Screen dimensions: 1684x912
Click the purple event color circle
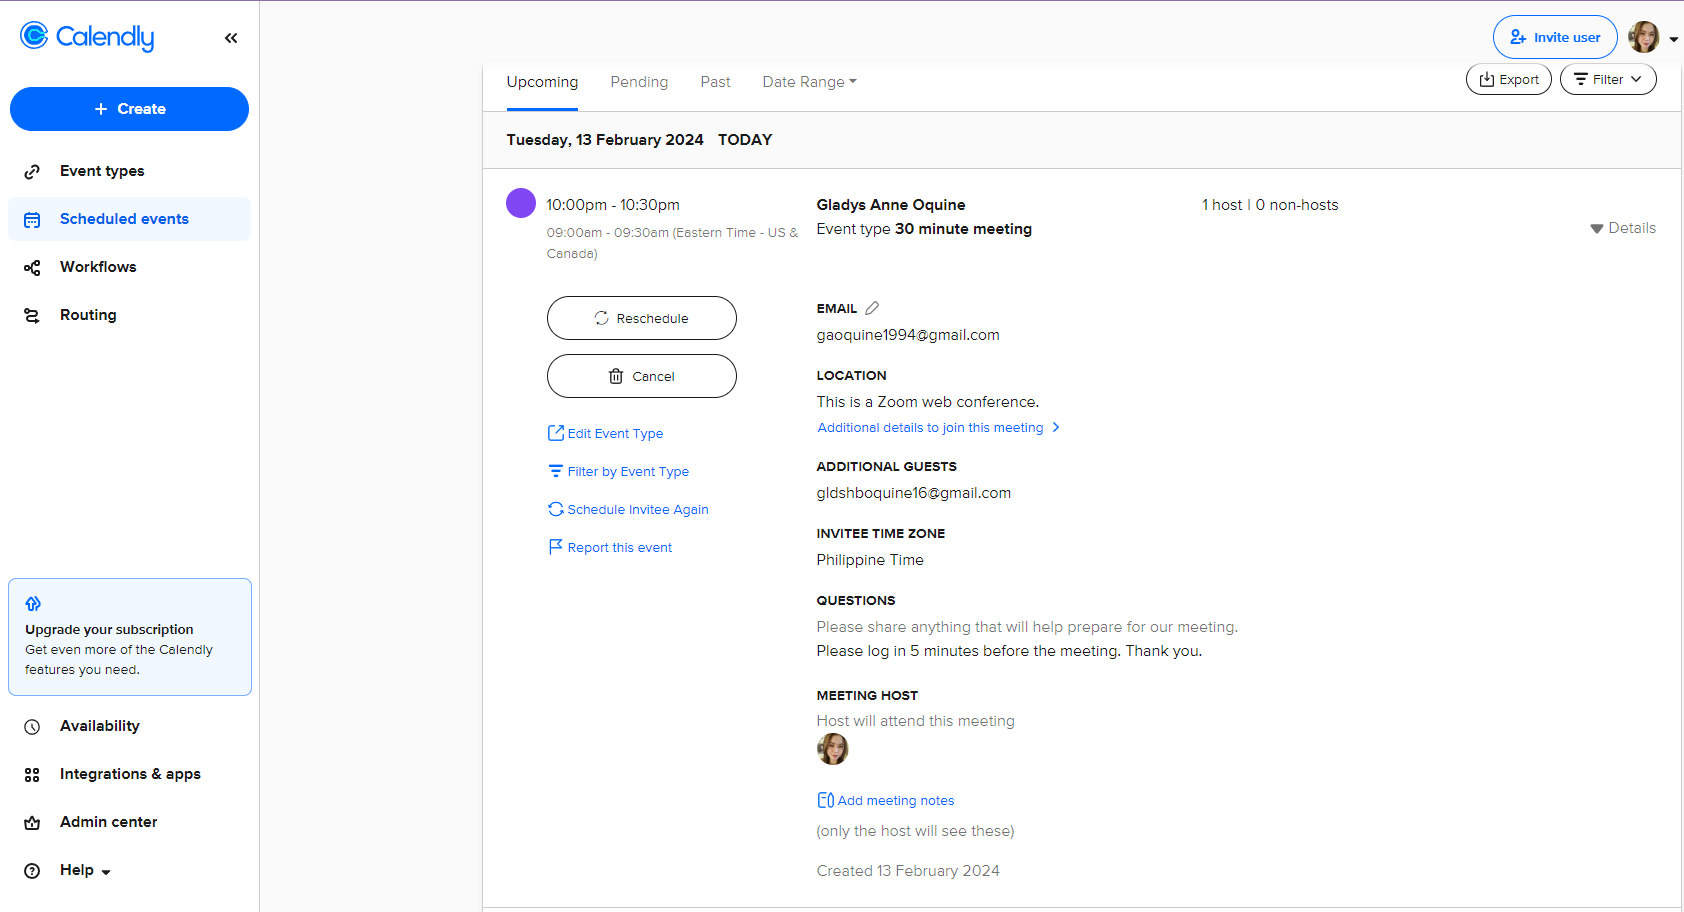pyautogui.click(x=521, y=203)
